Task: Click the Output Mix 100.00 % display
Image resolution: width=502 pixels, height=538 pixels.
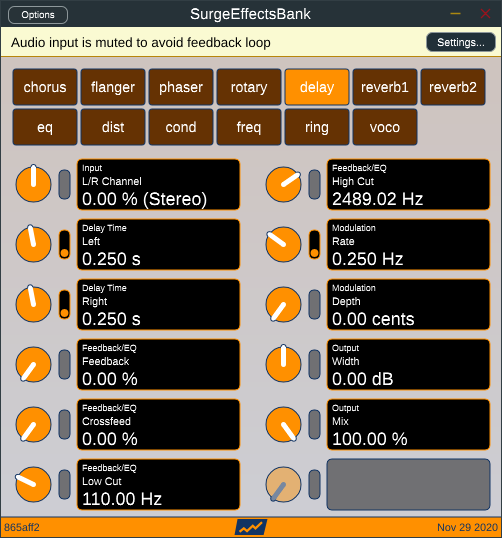Action: coord(408,424)
